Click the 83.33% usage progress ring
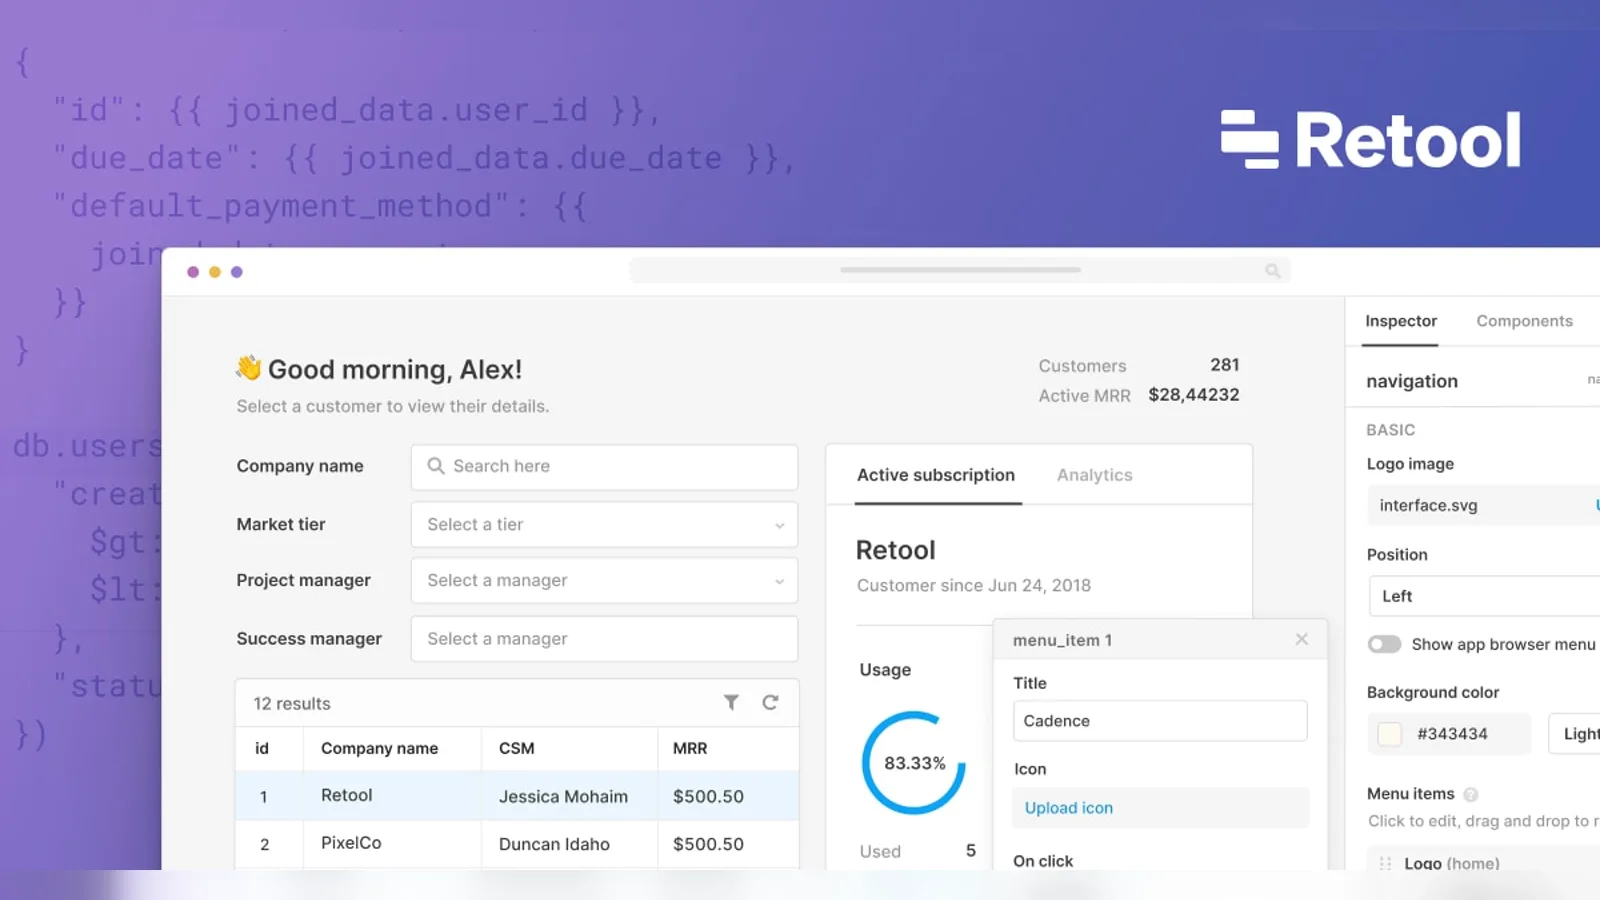Viewport: 1600px width, 900px height. tap(914, 763)
